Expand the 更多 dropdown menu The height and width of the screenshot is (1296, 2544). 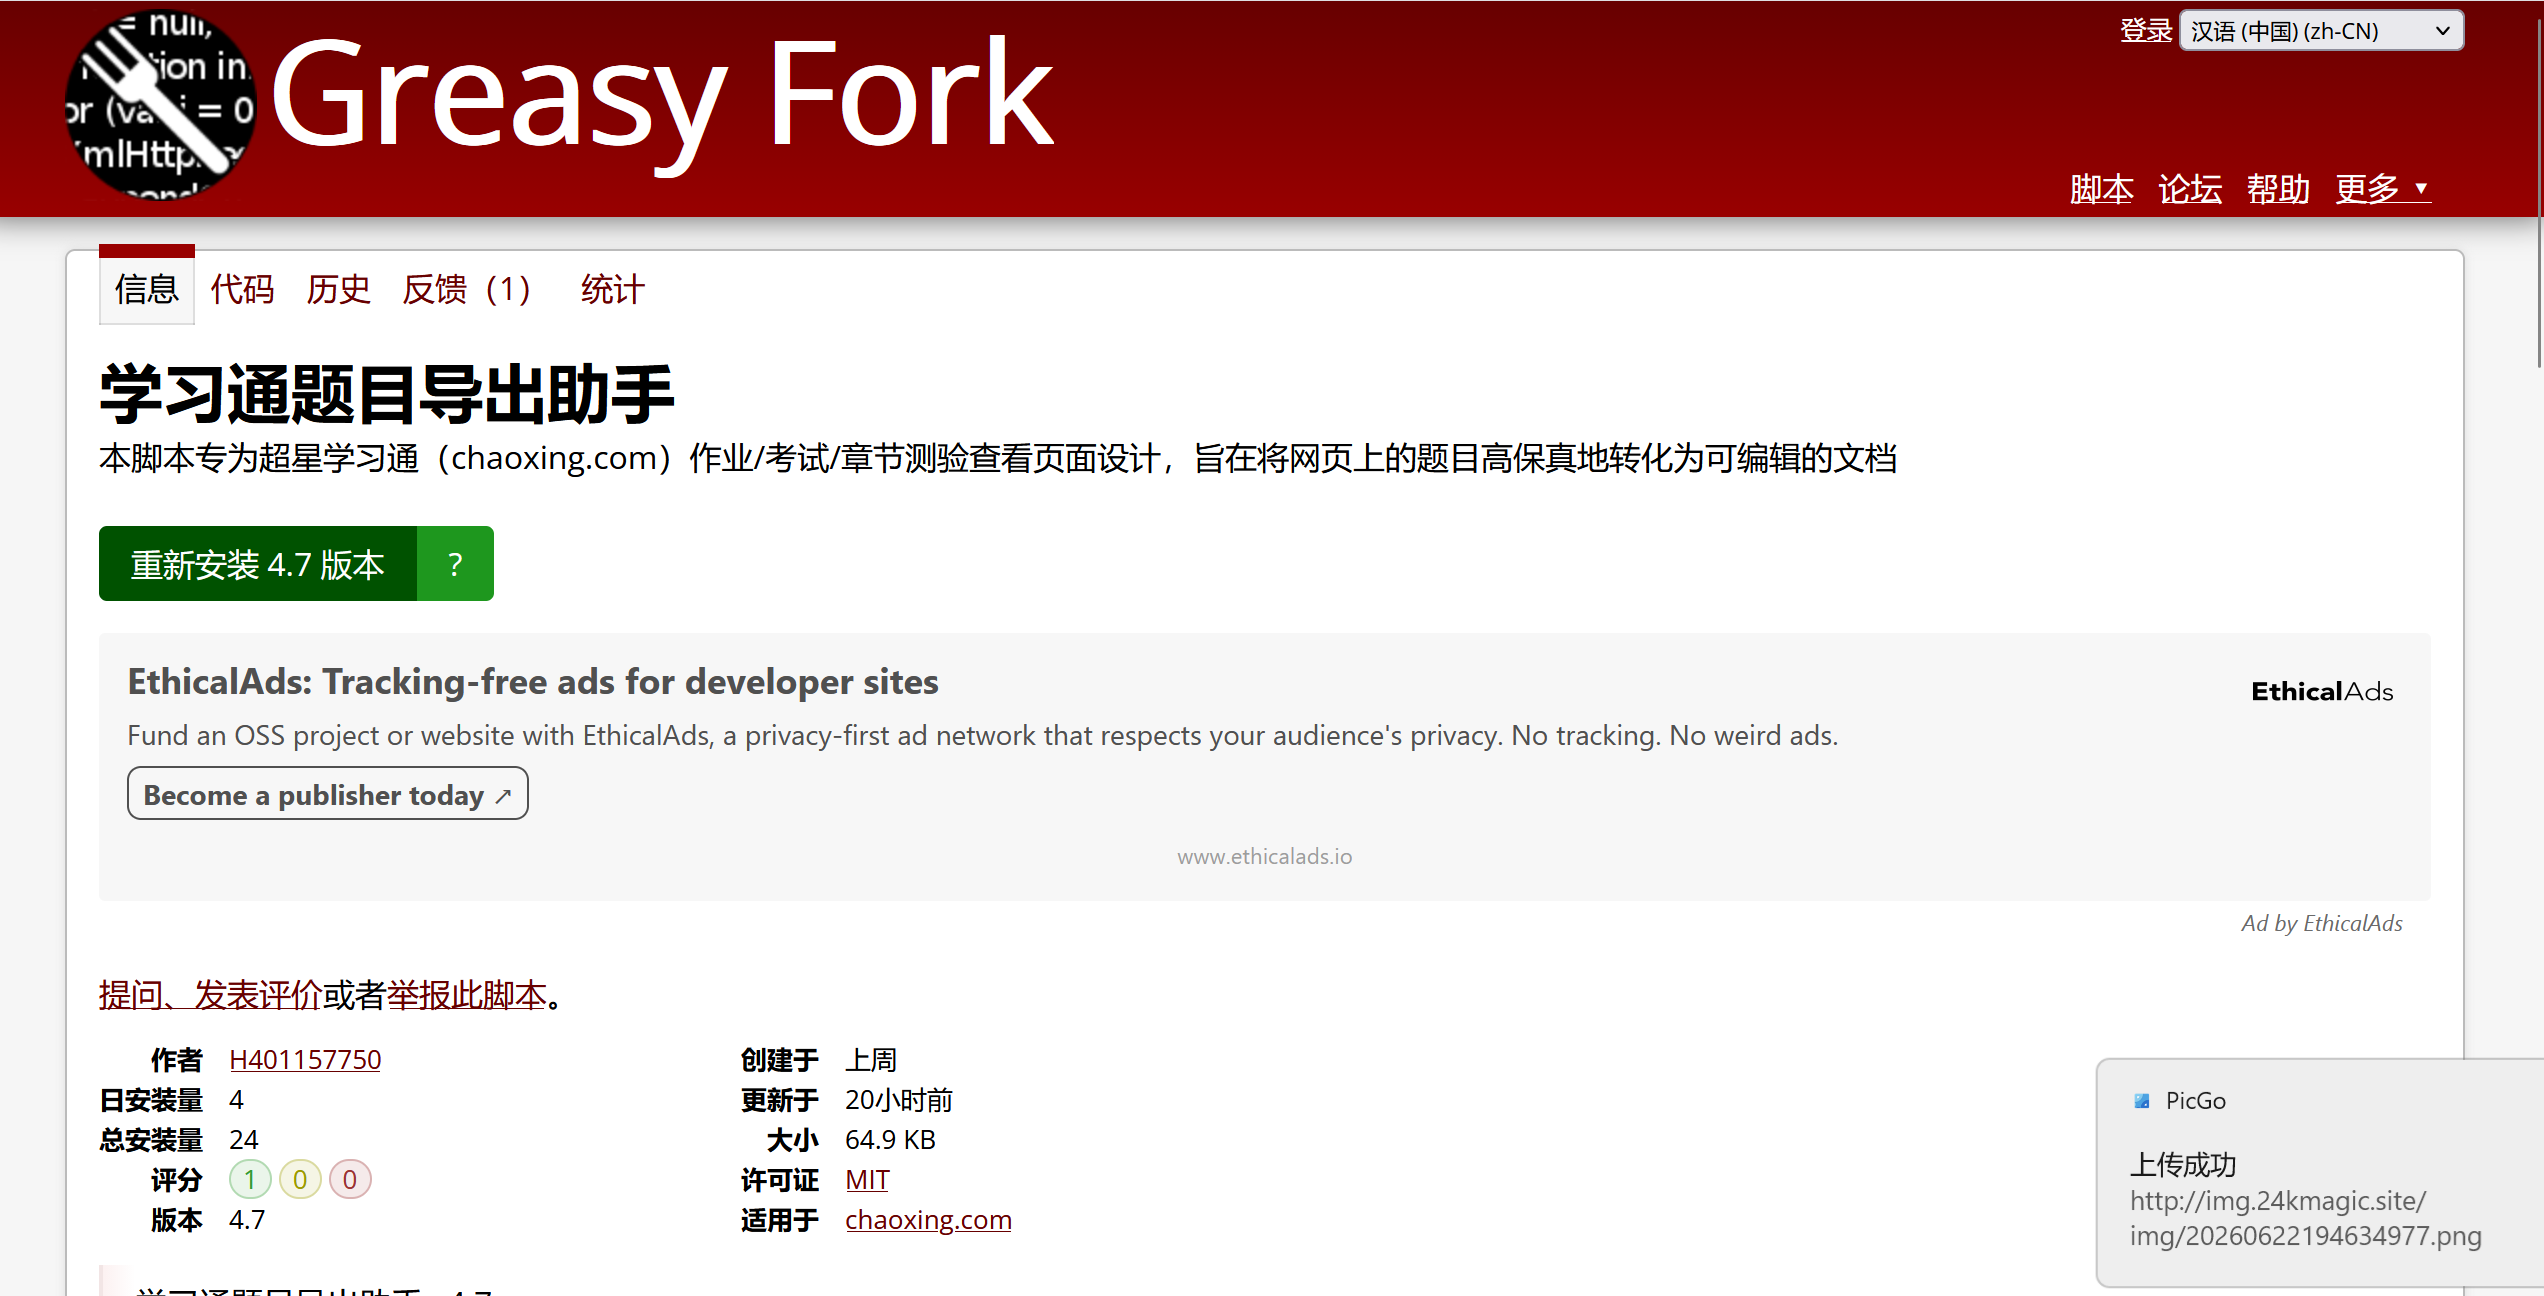(x=2382, y=188)
